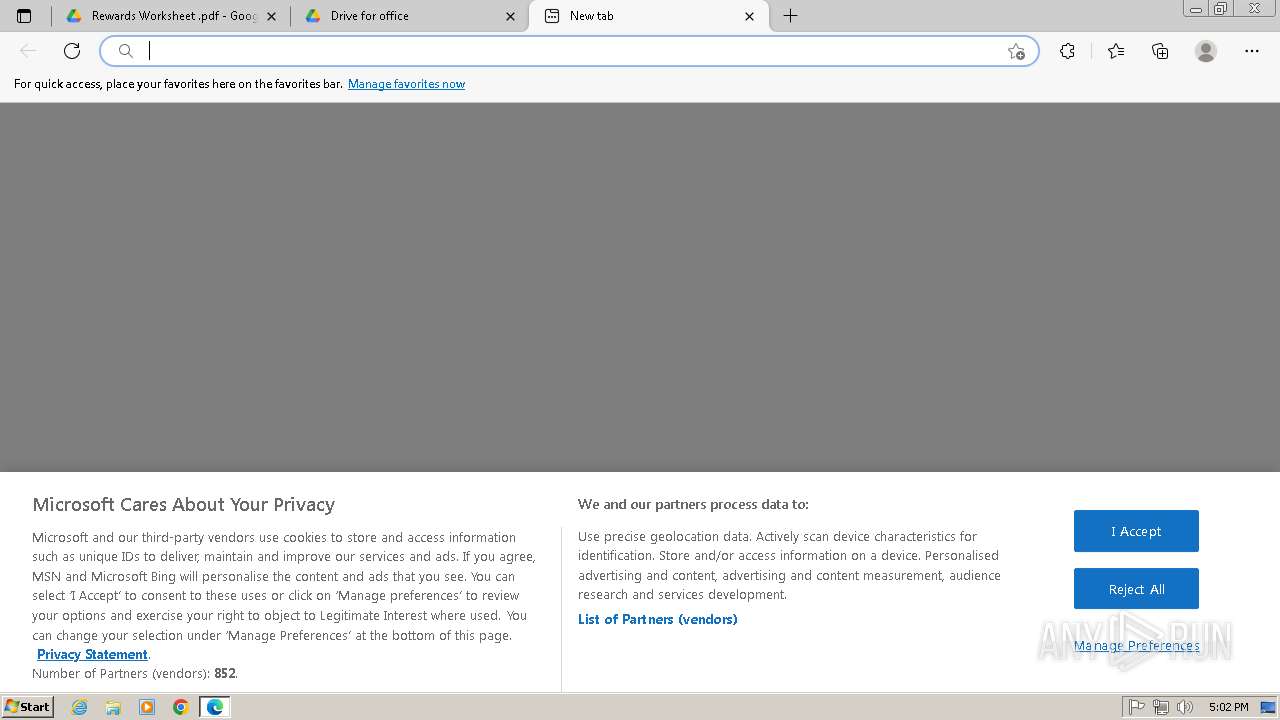This screenshot has height=720, width=1280.
Task: Add this page to favorites star icon
Action: pyautogui.click(x=1016, y=52)
